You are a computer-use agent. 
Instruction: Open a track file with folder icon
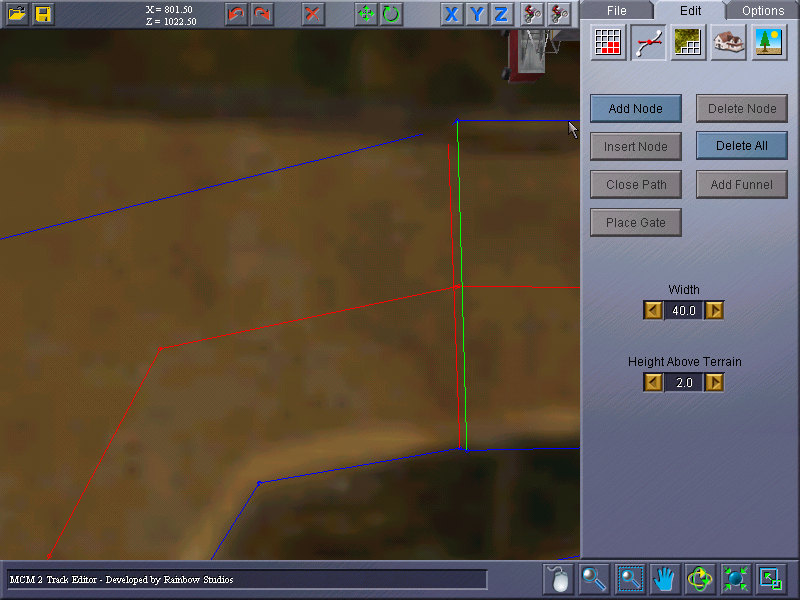pyautogui.click(x=17, y=14)
